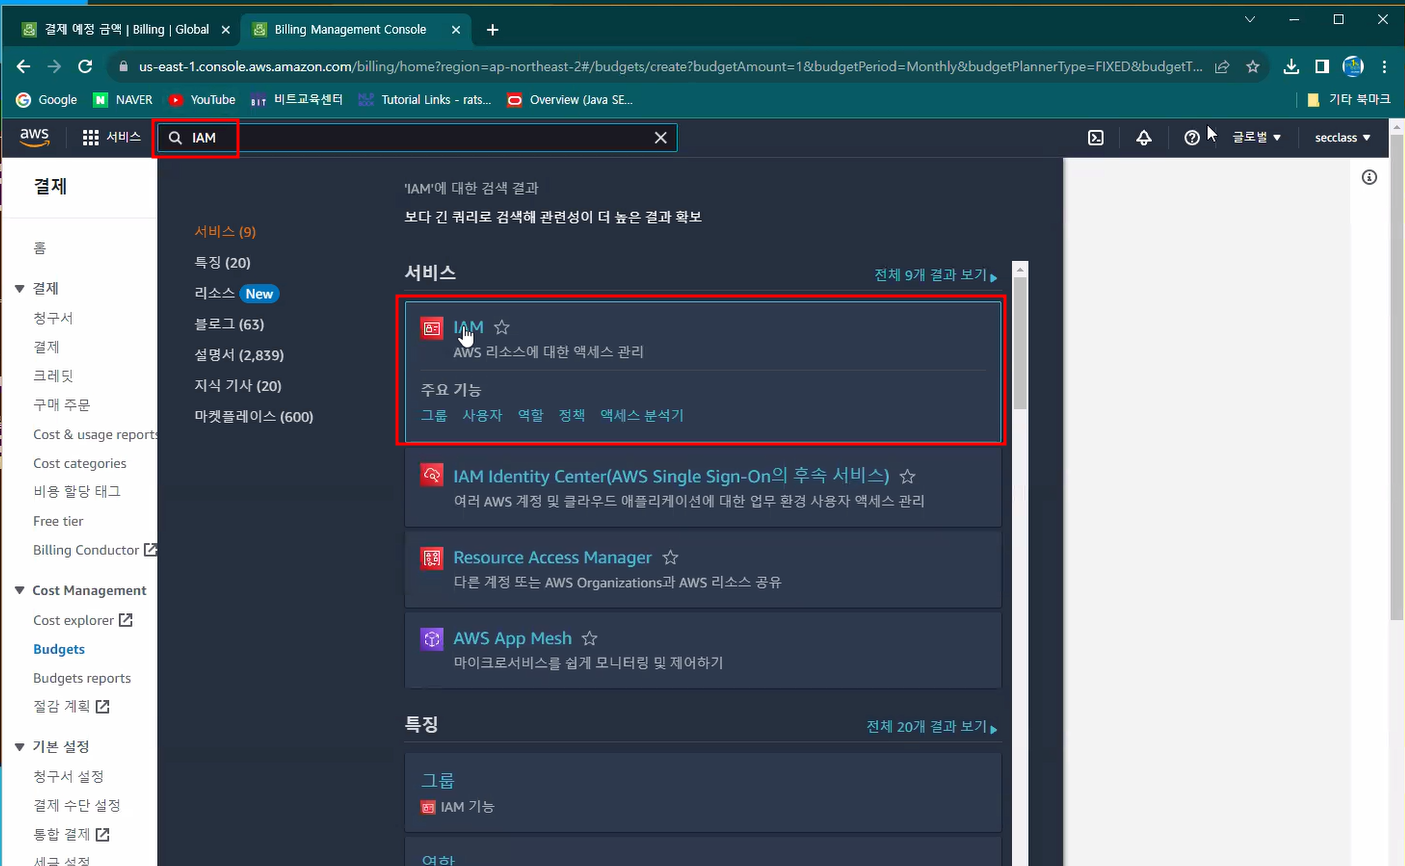Screen dimensions: 1405x866
Task: Open the browser downloads icon
Action: 1291,66
